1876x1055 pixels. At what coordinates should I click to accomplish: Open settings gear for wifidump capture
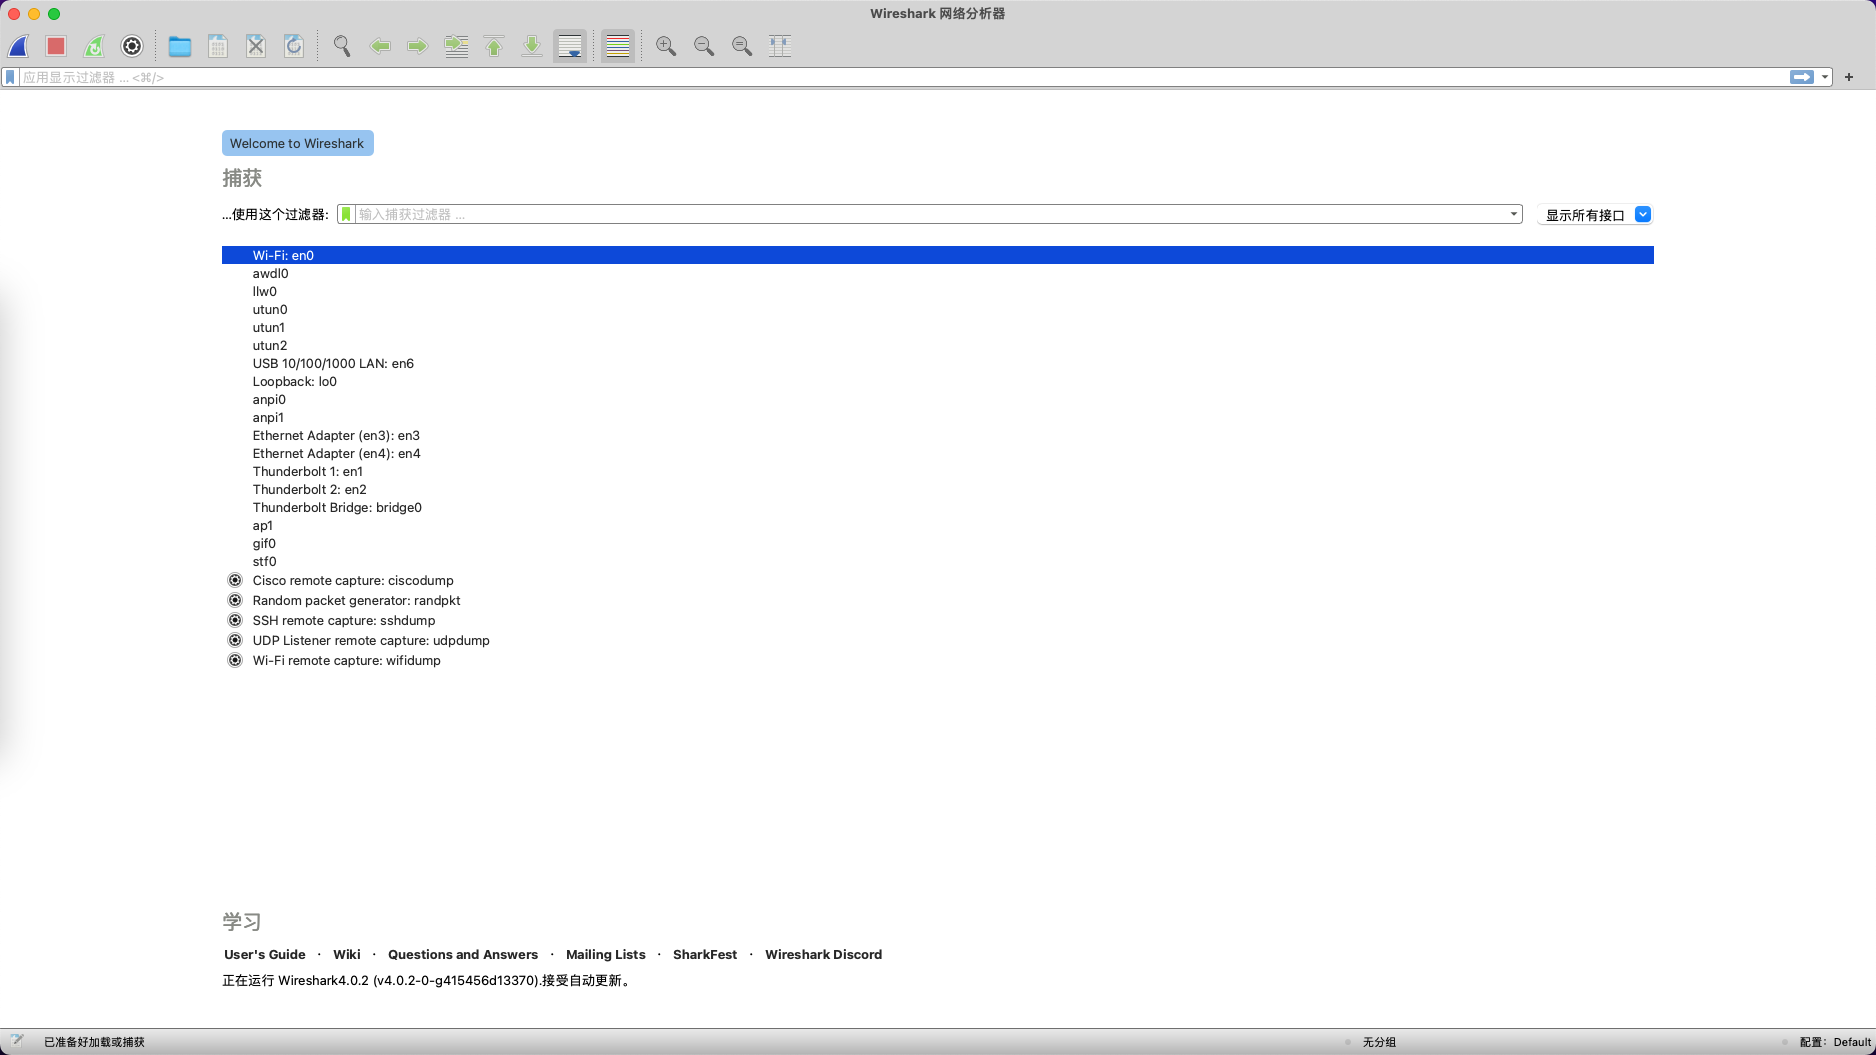click(x=235, y=660)
